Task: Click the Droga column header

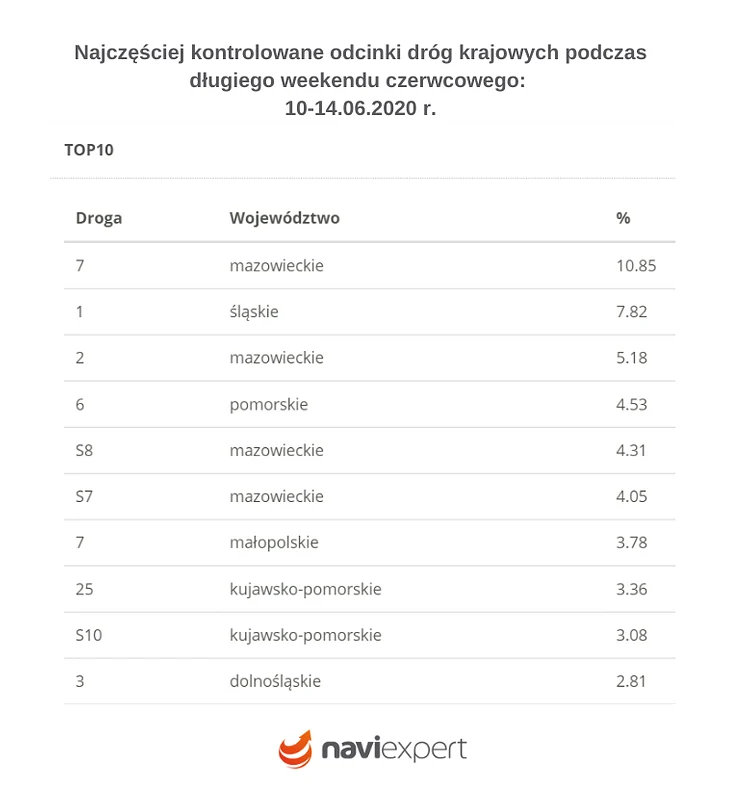Action: coord(99,218)
